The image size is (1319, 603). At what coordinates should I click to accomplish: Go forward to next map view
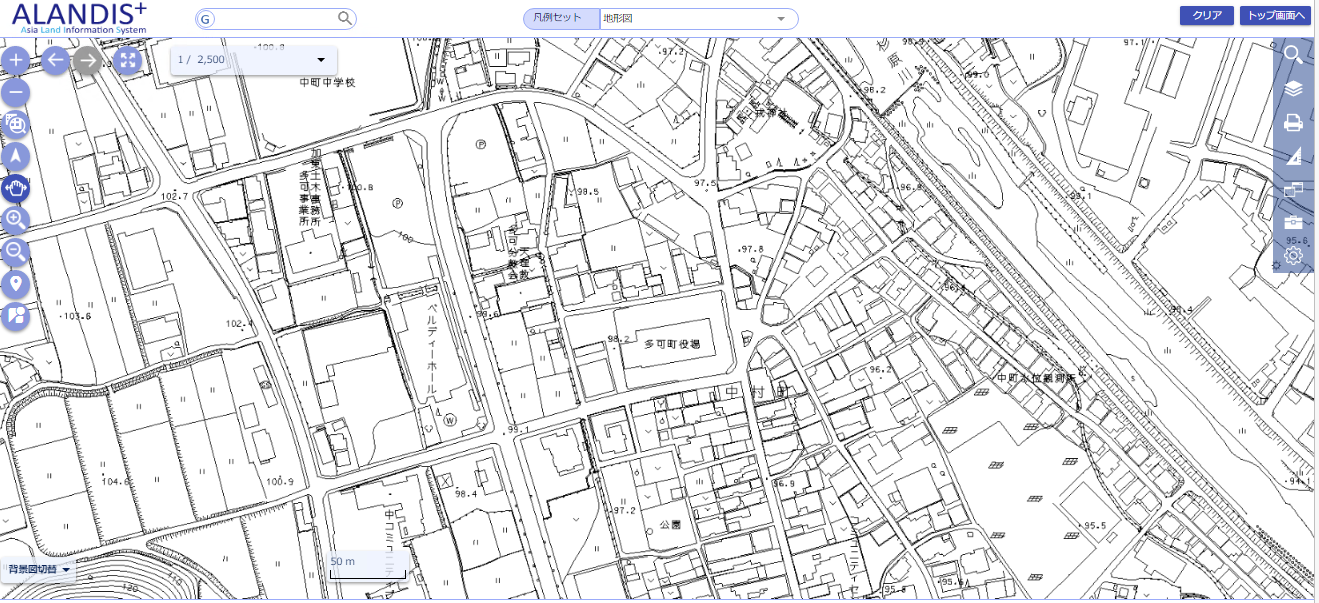tap(88, 61)
